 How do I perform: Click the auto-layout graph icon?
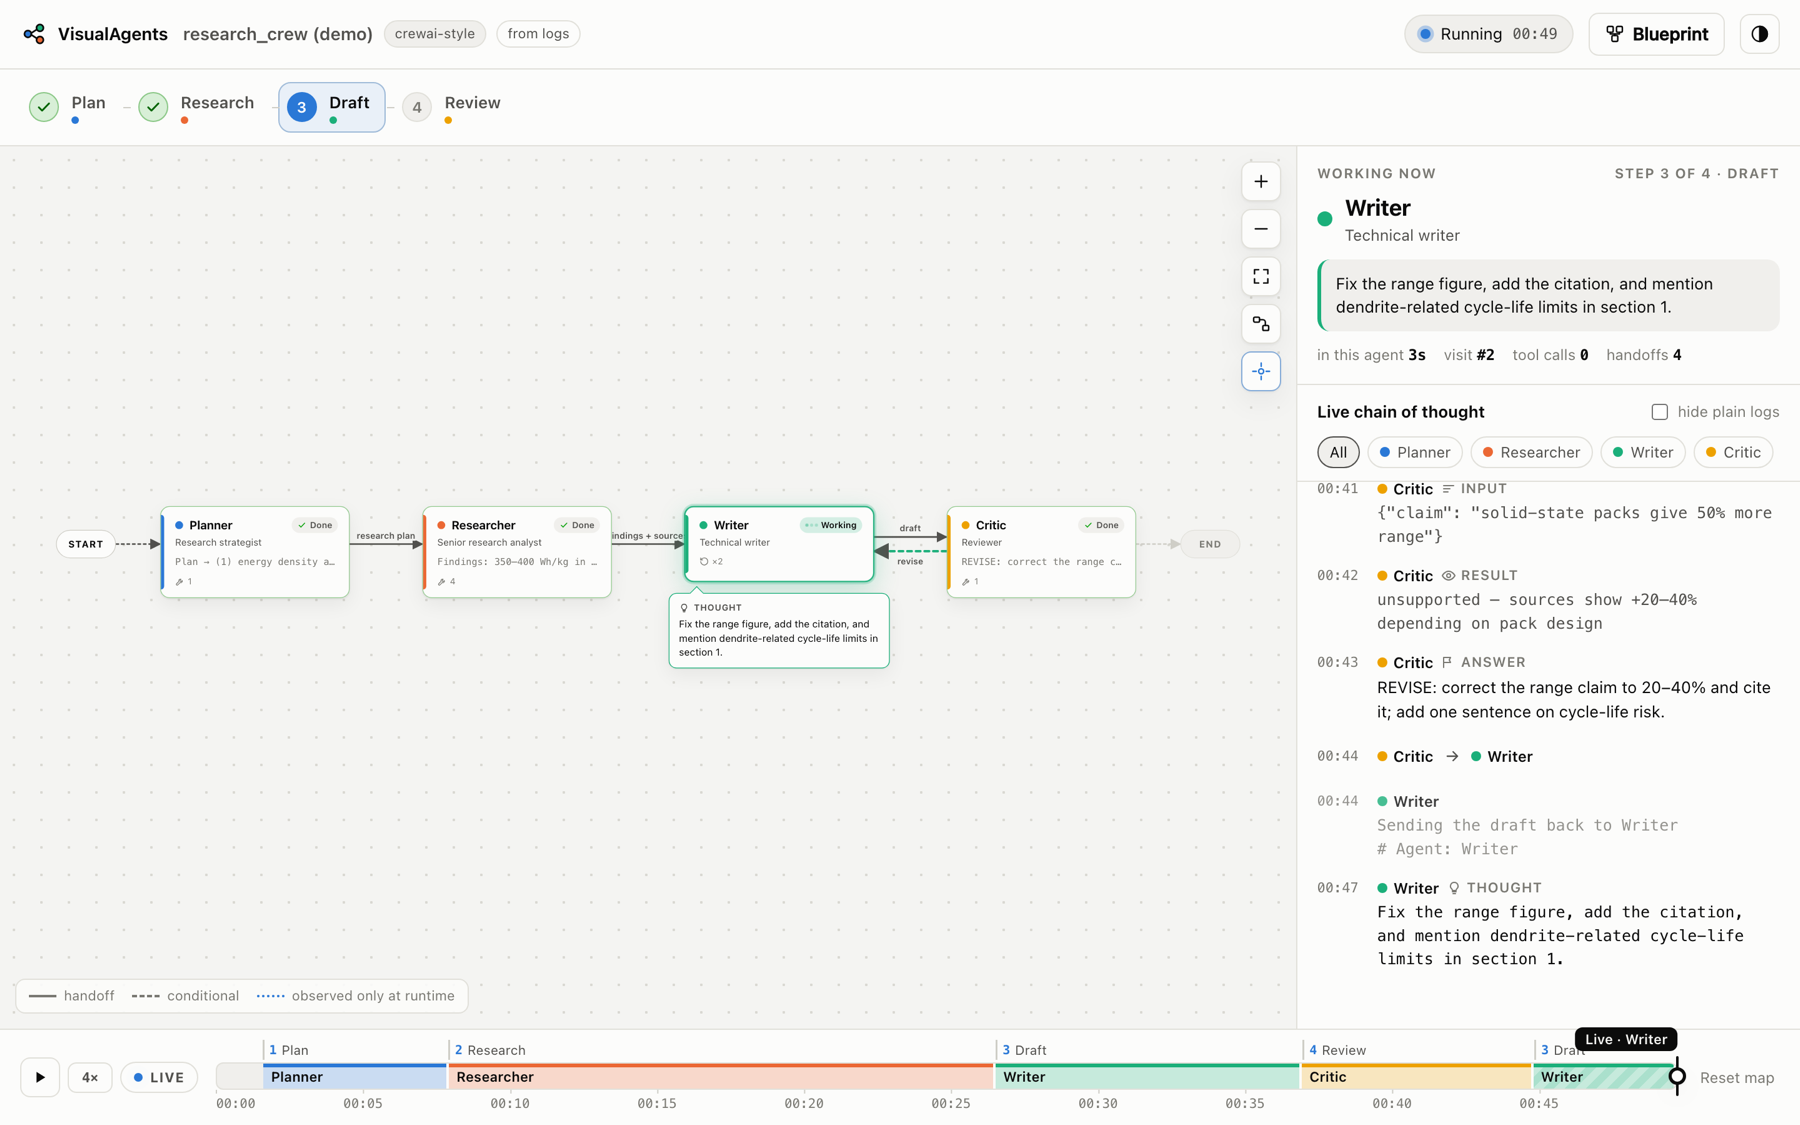(x=1261, y=324)
